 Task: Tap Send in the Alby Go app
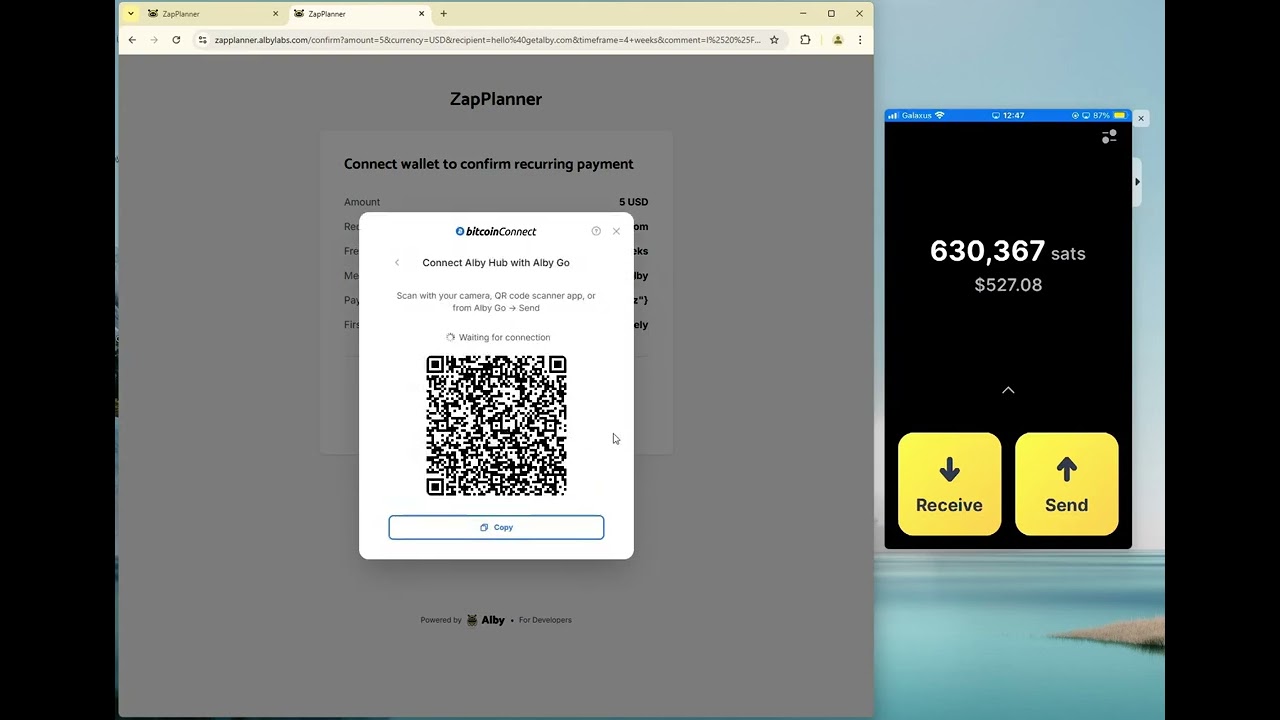[x=1066, y=484]
